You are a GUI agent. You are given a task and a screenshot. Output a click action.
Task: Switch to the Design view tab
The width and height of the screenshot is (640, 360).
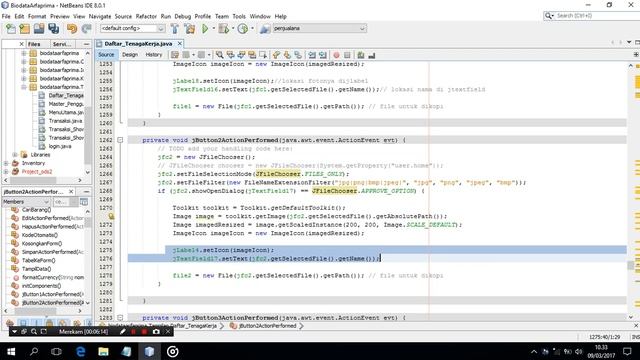130,55
